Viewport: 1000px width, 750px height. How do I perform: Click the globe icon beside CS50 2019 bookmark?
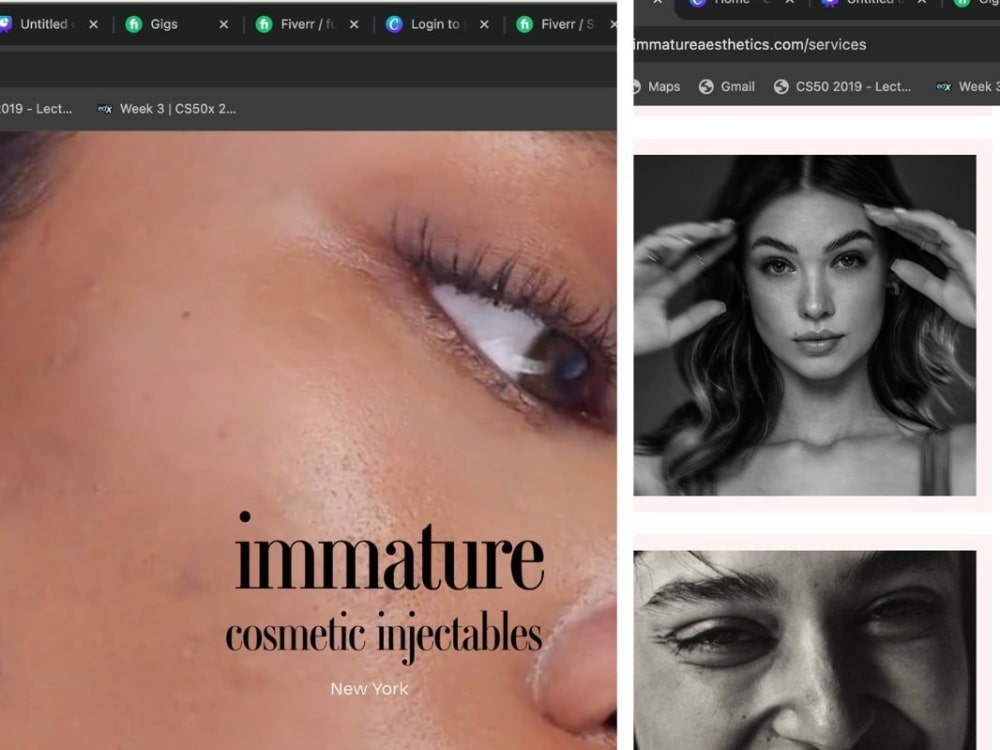click(x=781, y=87)
